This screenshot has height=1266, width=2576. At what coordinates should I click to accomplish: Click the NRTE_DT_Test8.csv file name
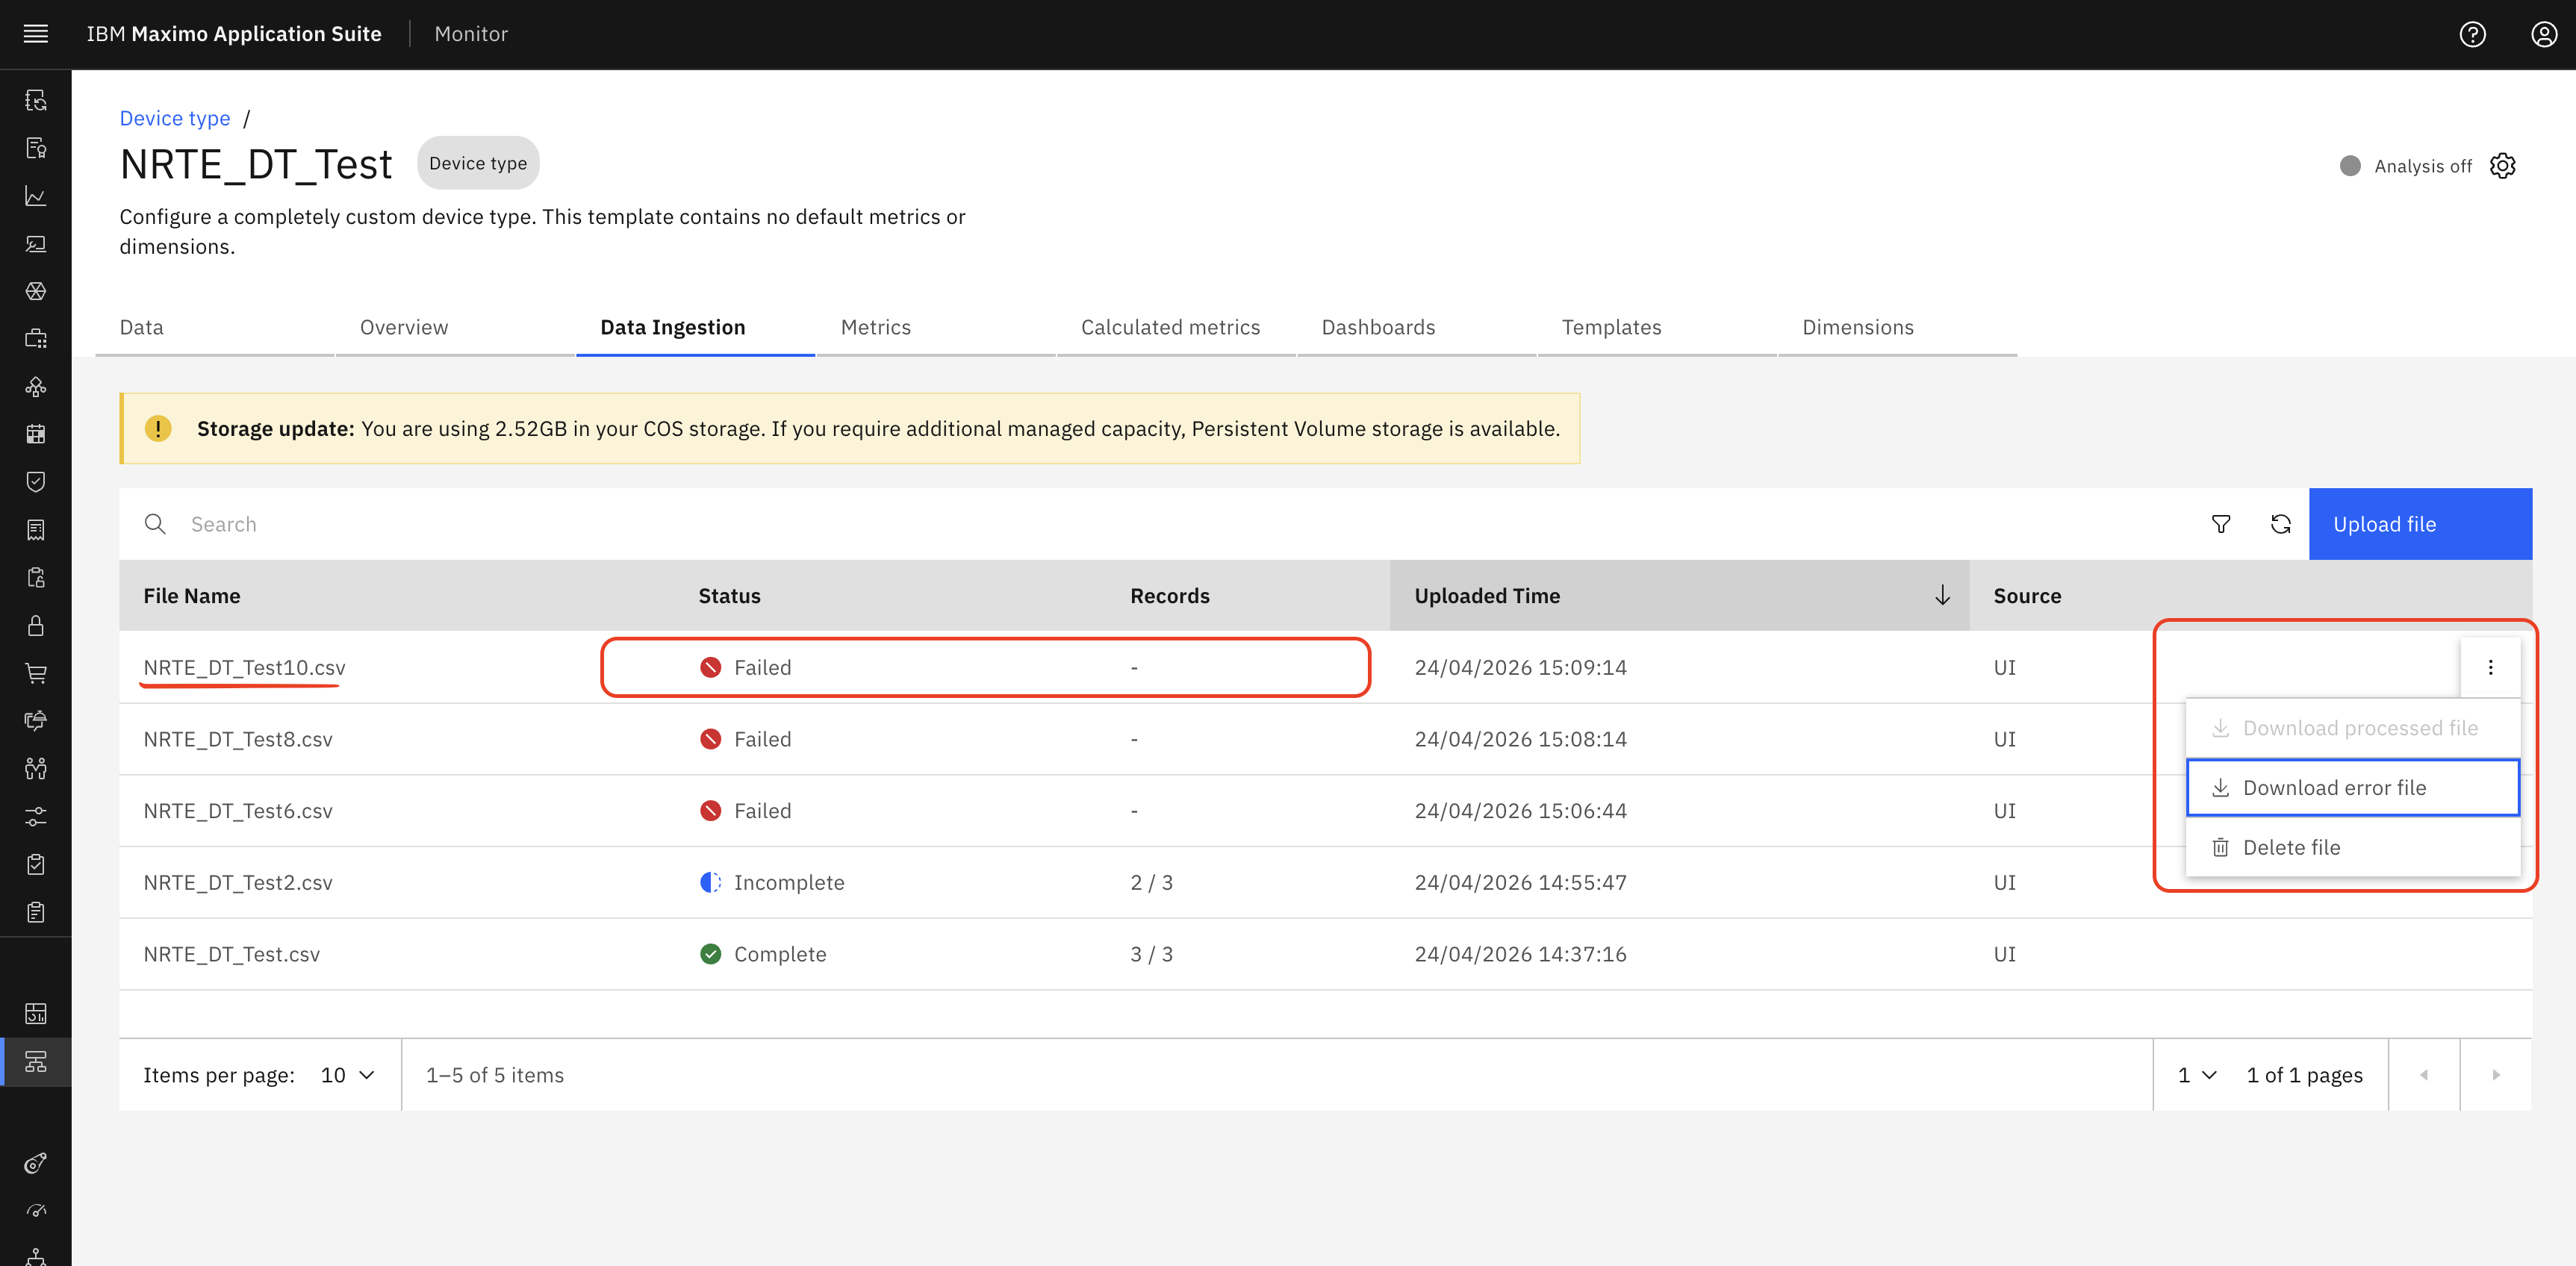238,739
